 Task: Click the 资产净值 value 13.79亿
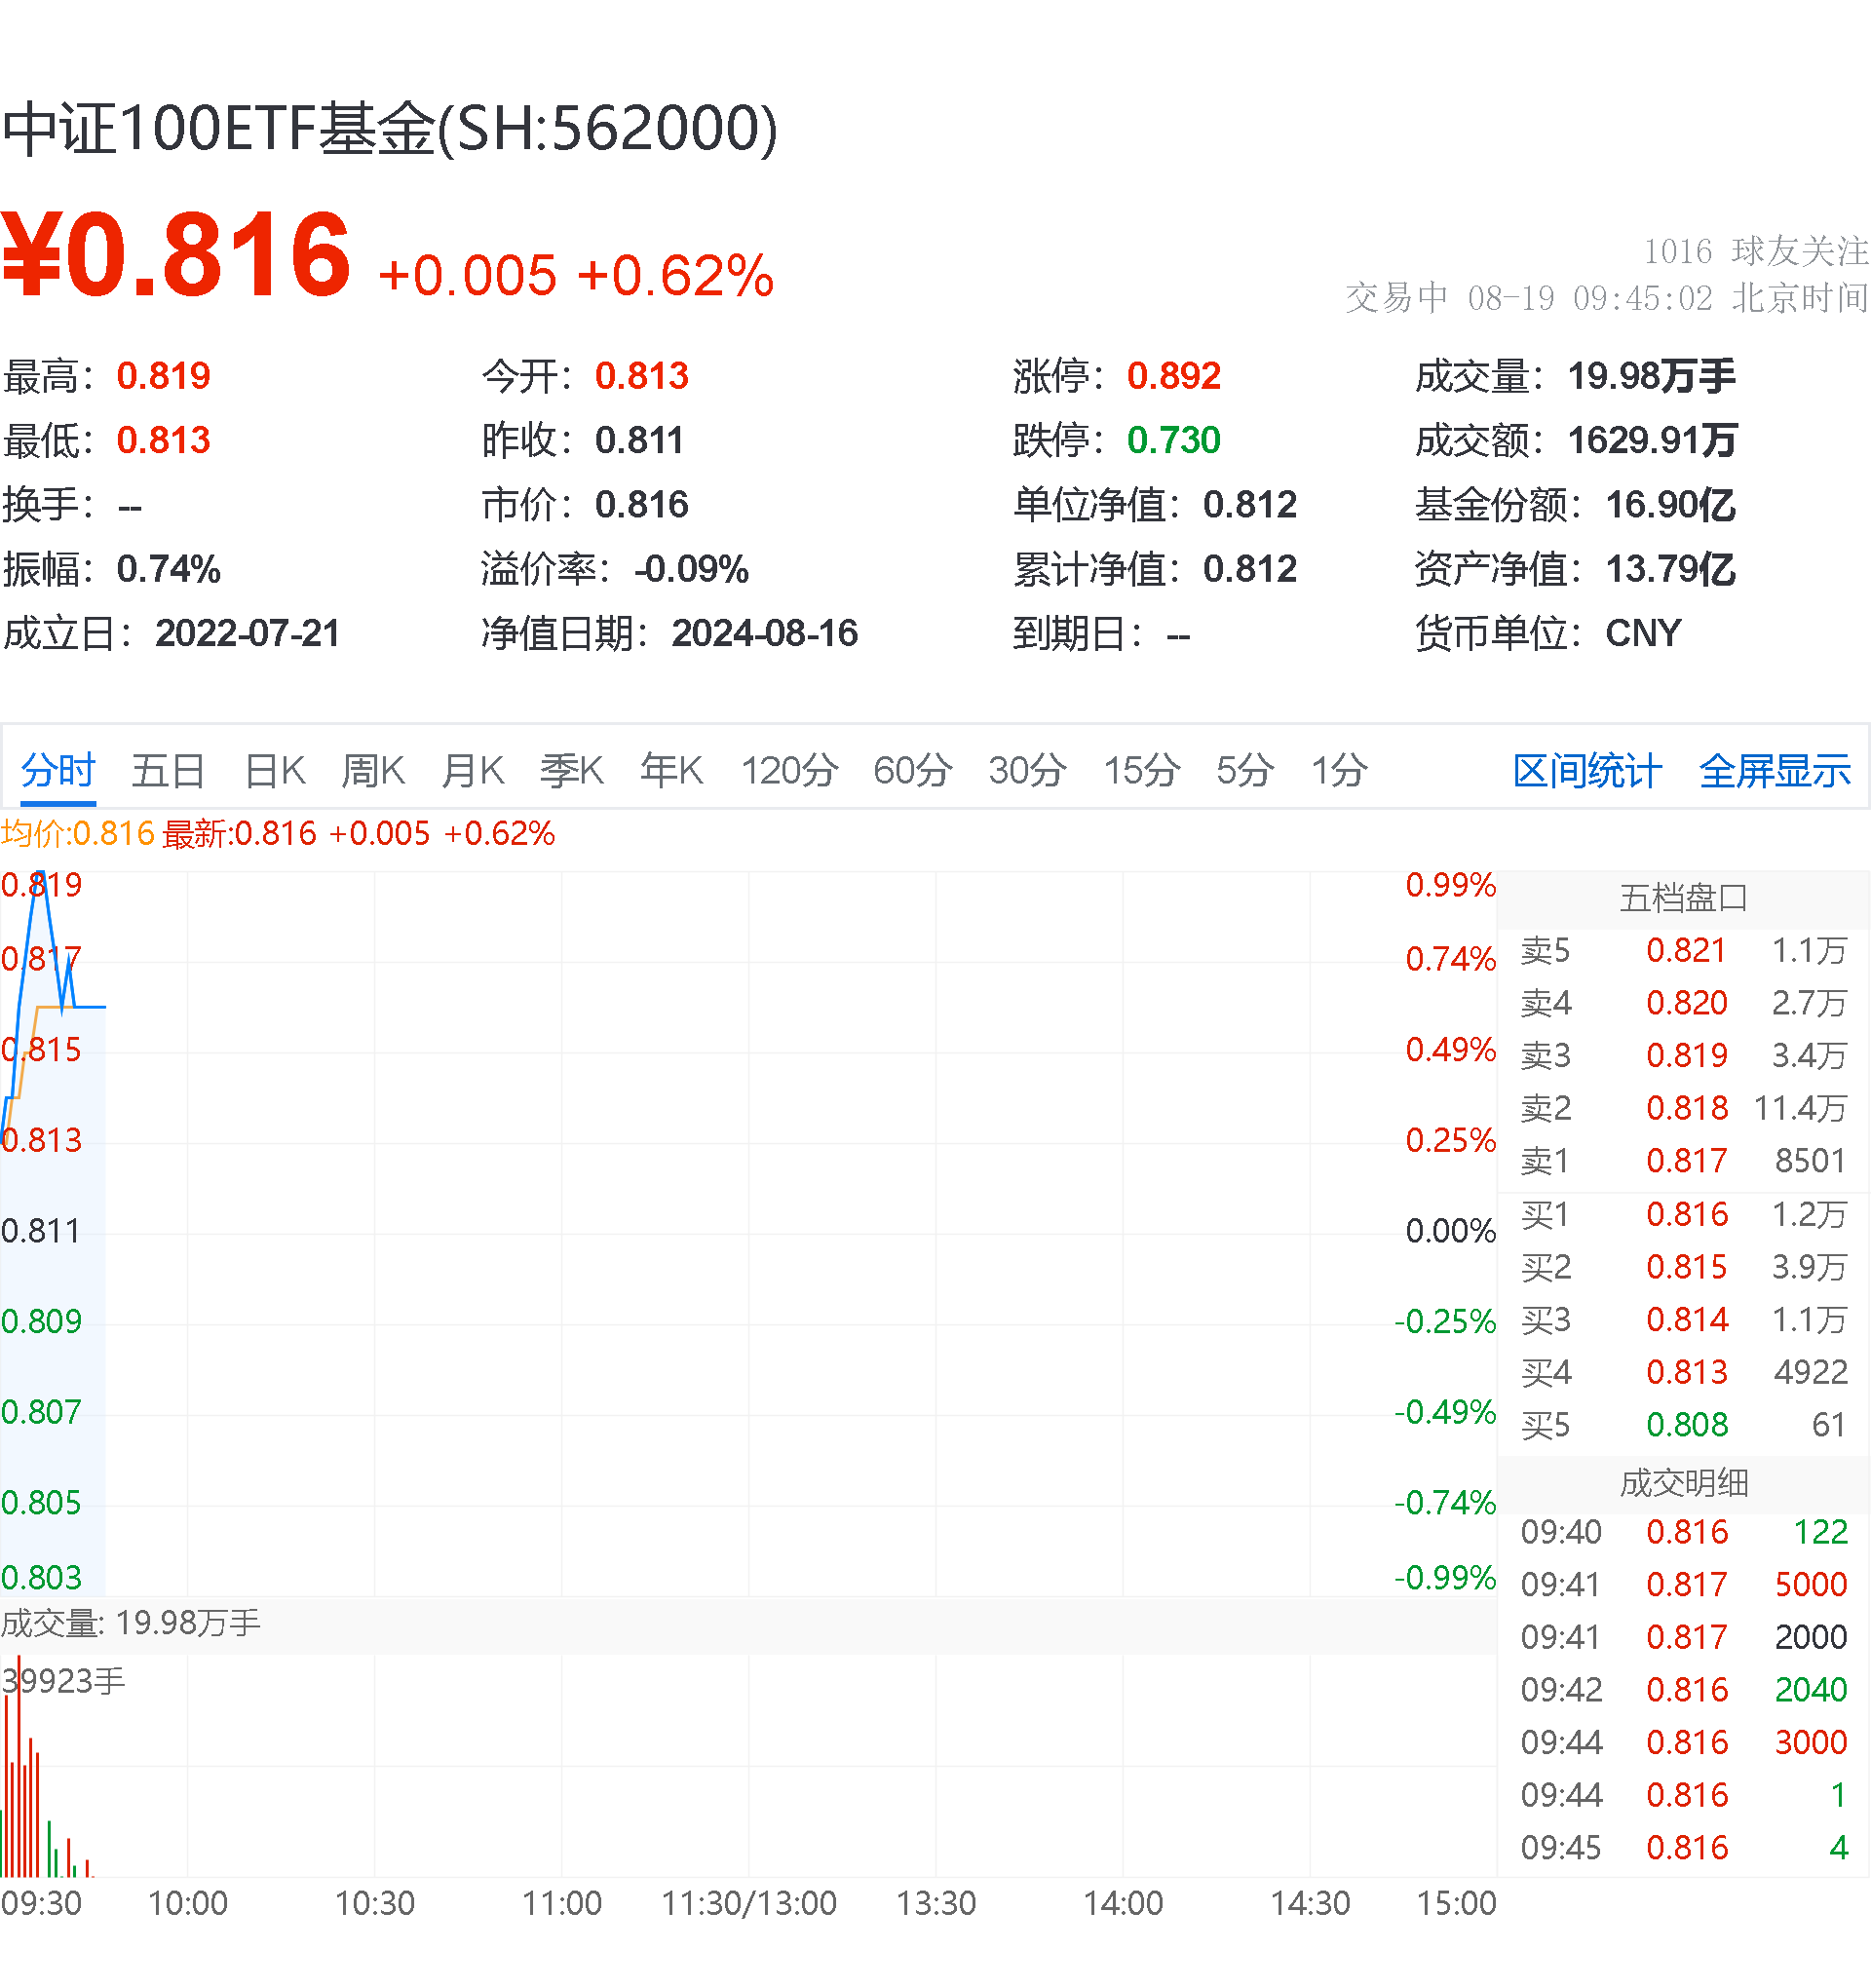point(1671,569)
